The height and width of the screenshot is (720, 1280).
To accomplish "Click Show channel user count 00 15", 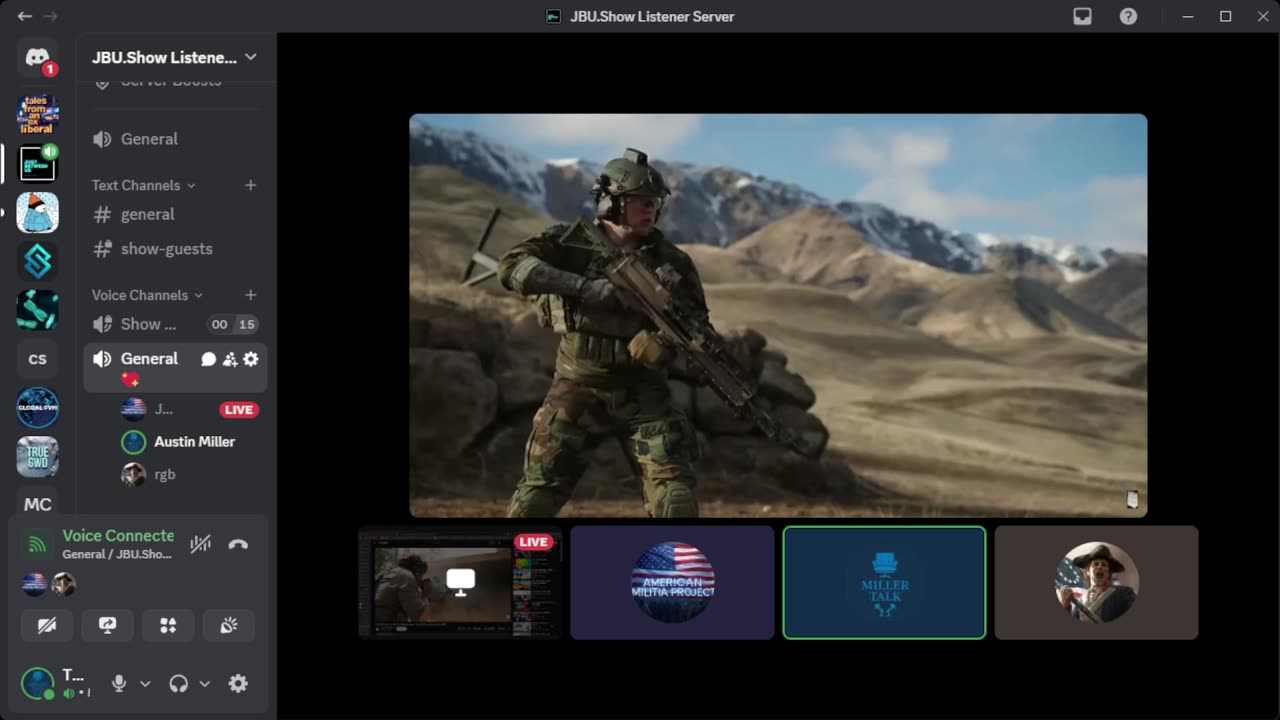I will (233, 324).
